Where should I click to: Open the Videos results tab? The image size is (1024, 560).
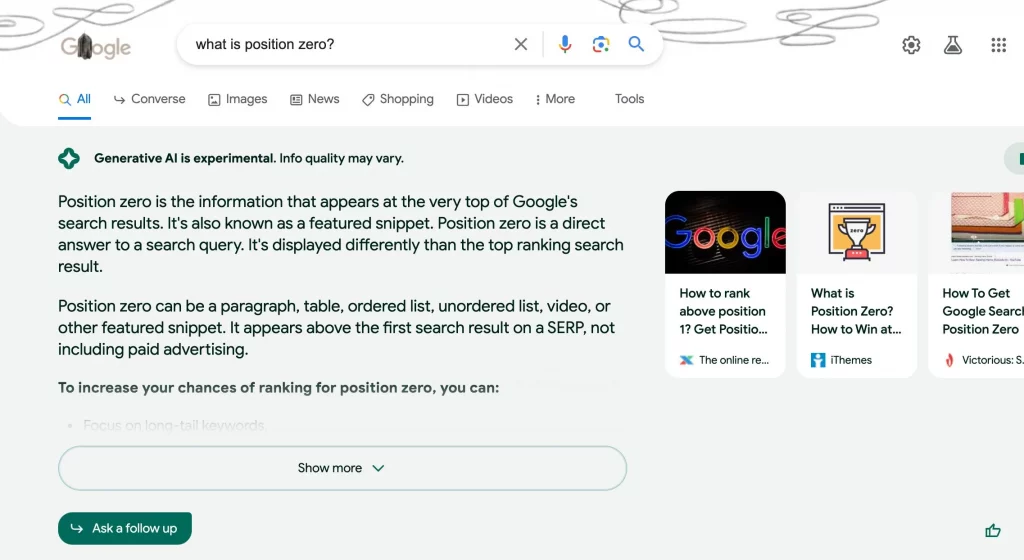point(485,99)
